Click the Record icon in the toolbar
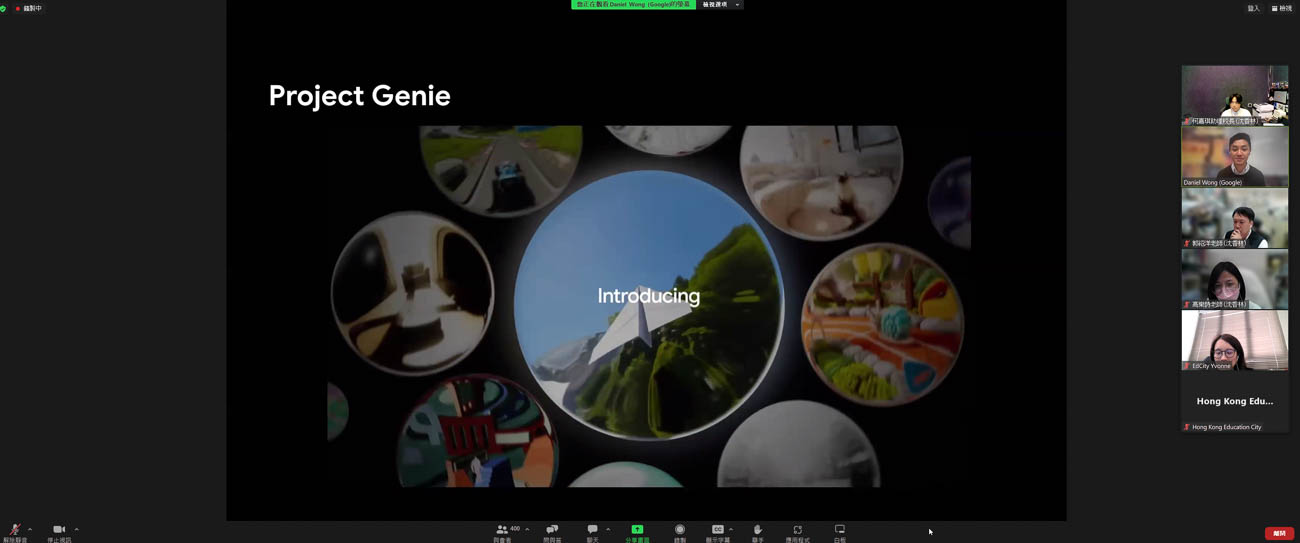The width and height of the screenshot is (1300, 543). 680,529
